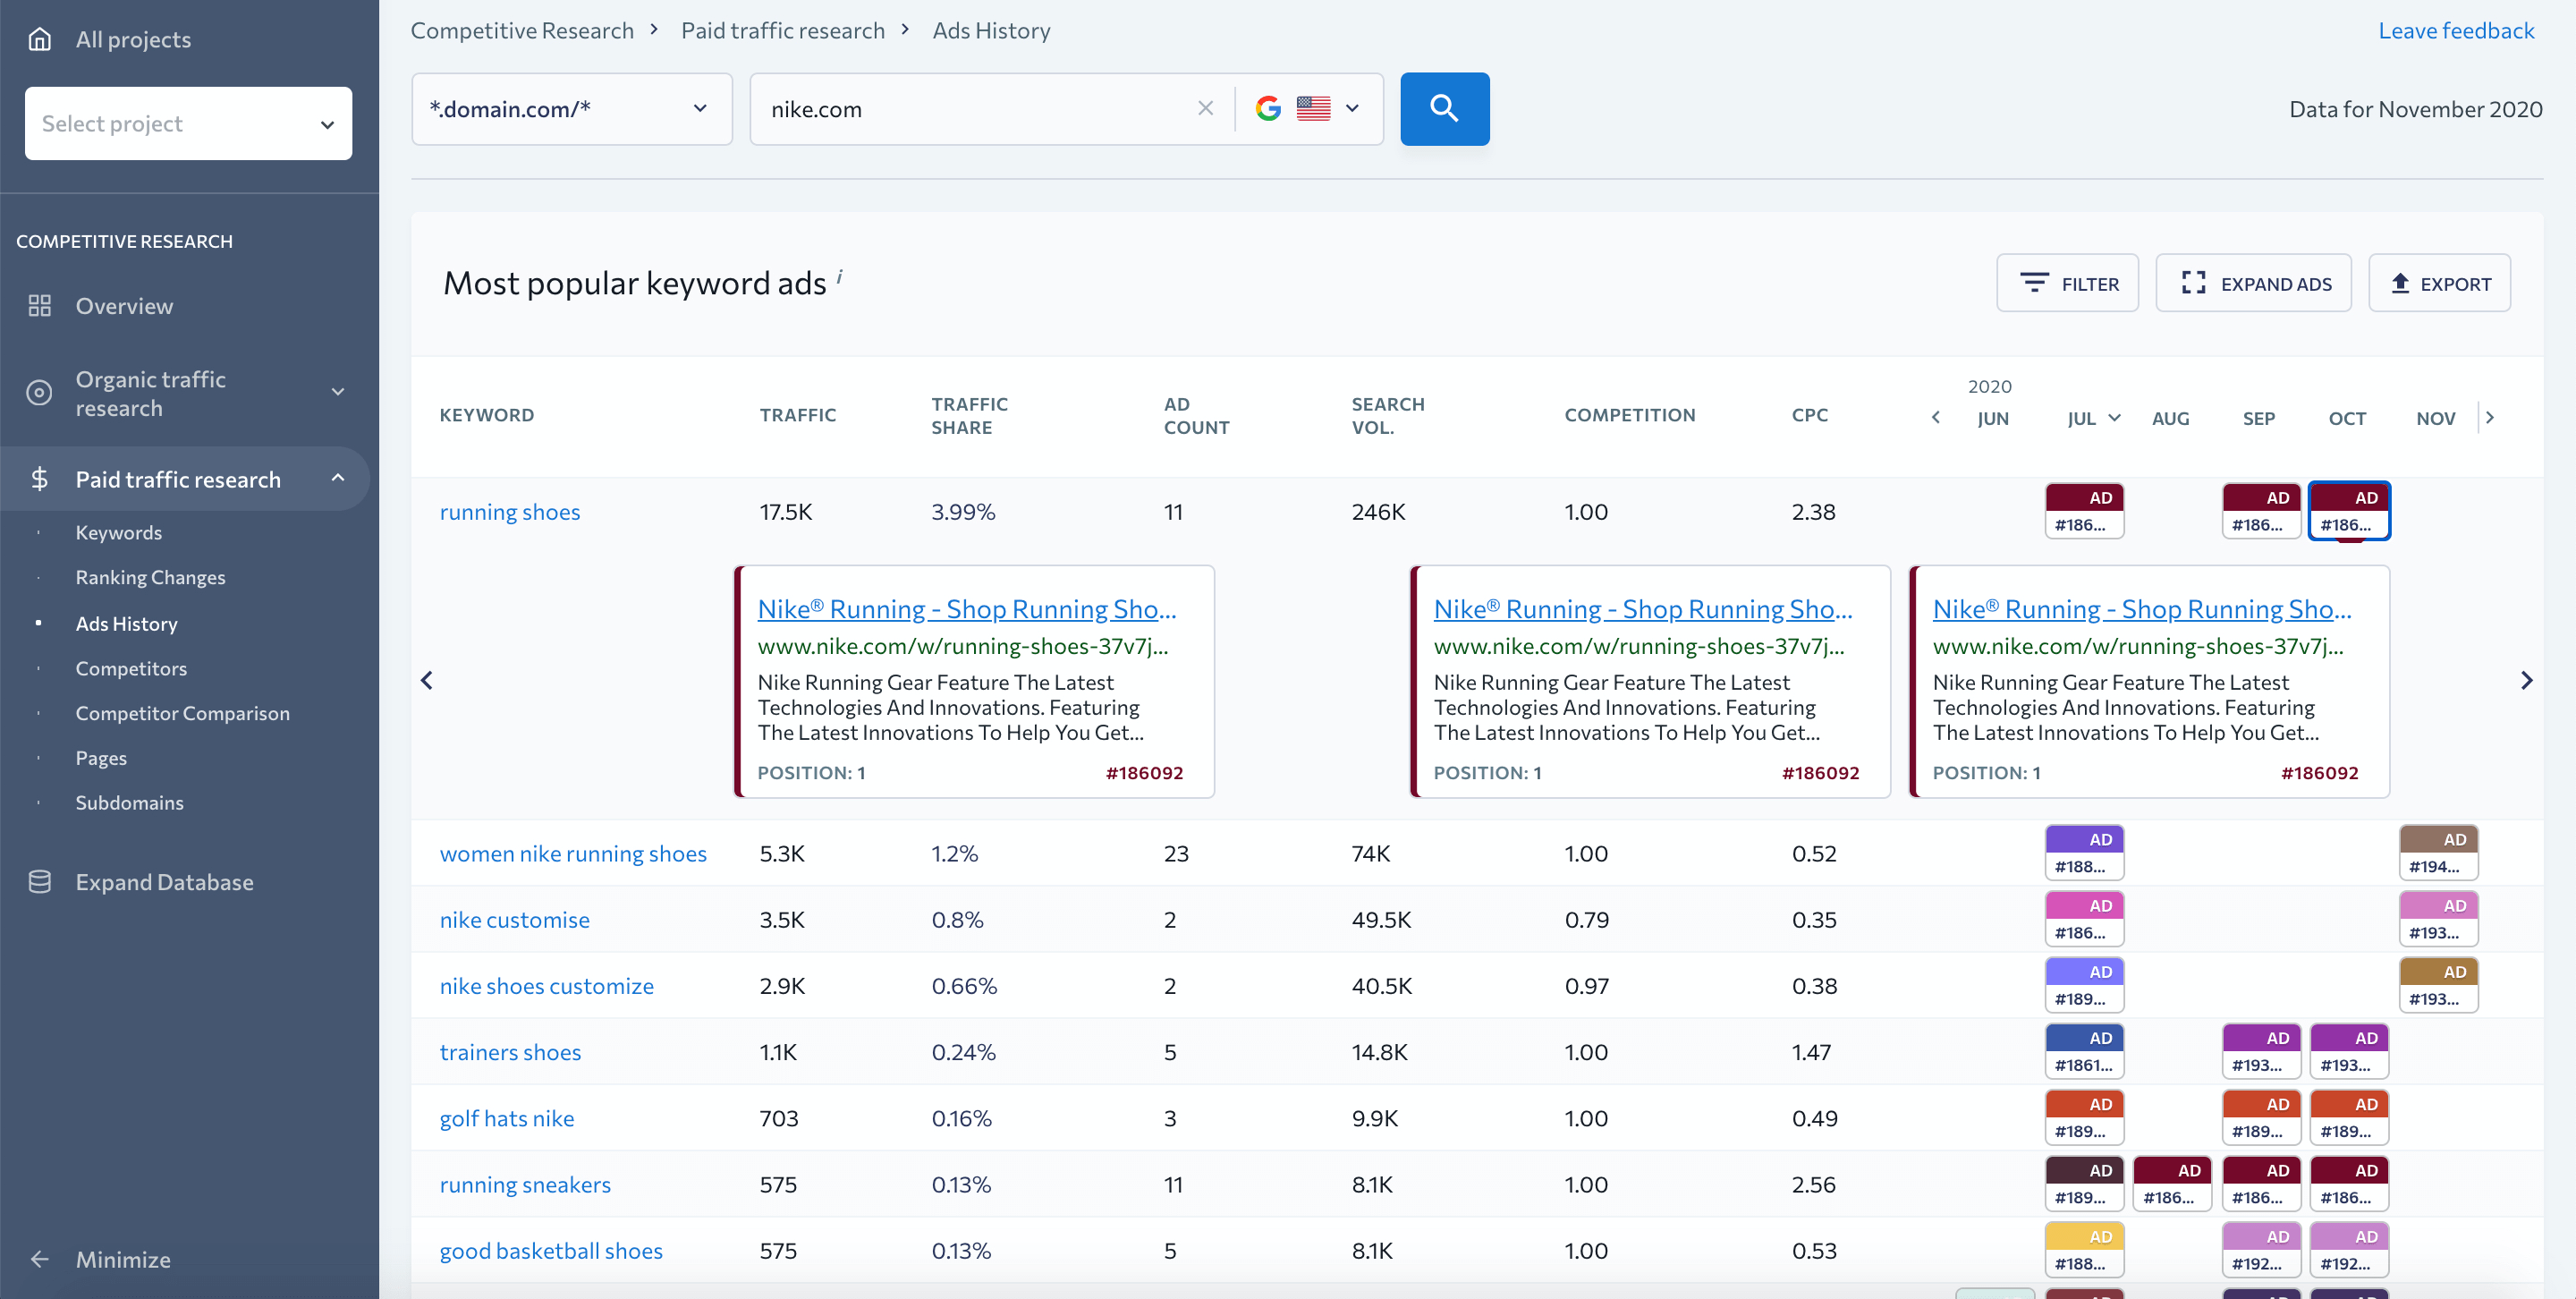Click the AD COUNT column header

coord(1196,416)
